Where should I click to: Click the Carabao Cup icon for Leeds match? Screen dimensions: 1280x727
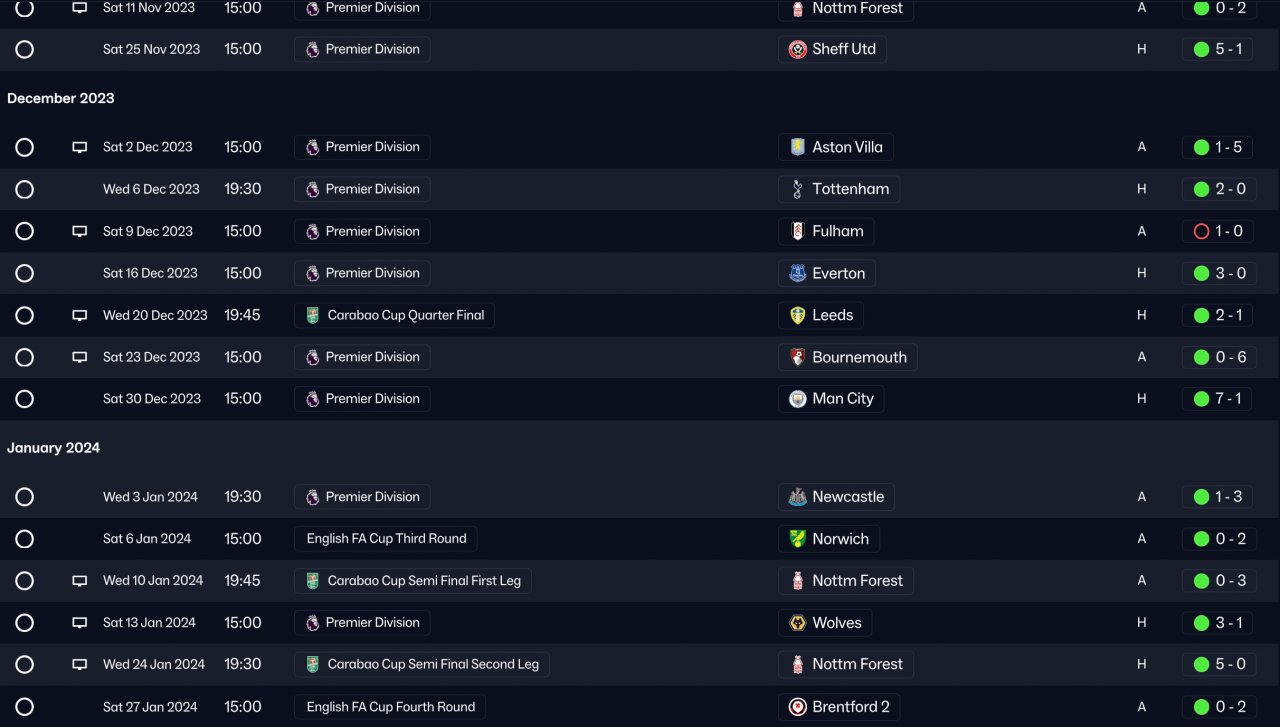(312, 315)
